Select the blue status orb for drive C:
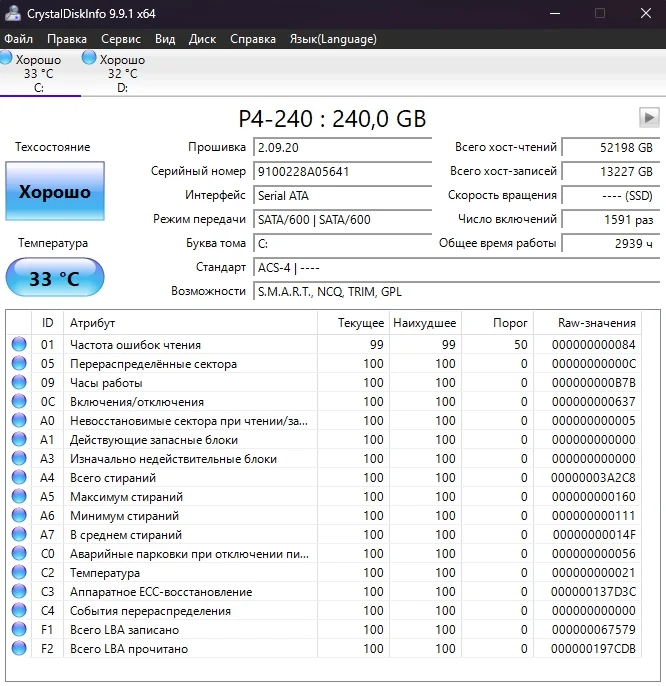 [6, 57]
